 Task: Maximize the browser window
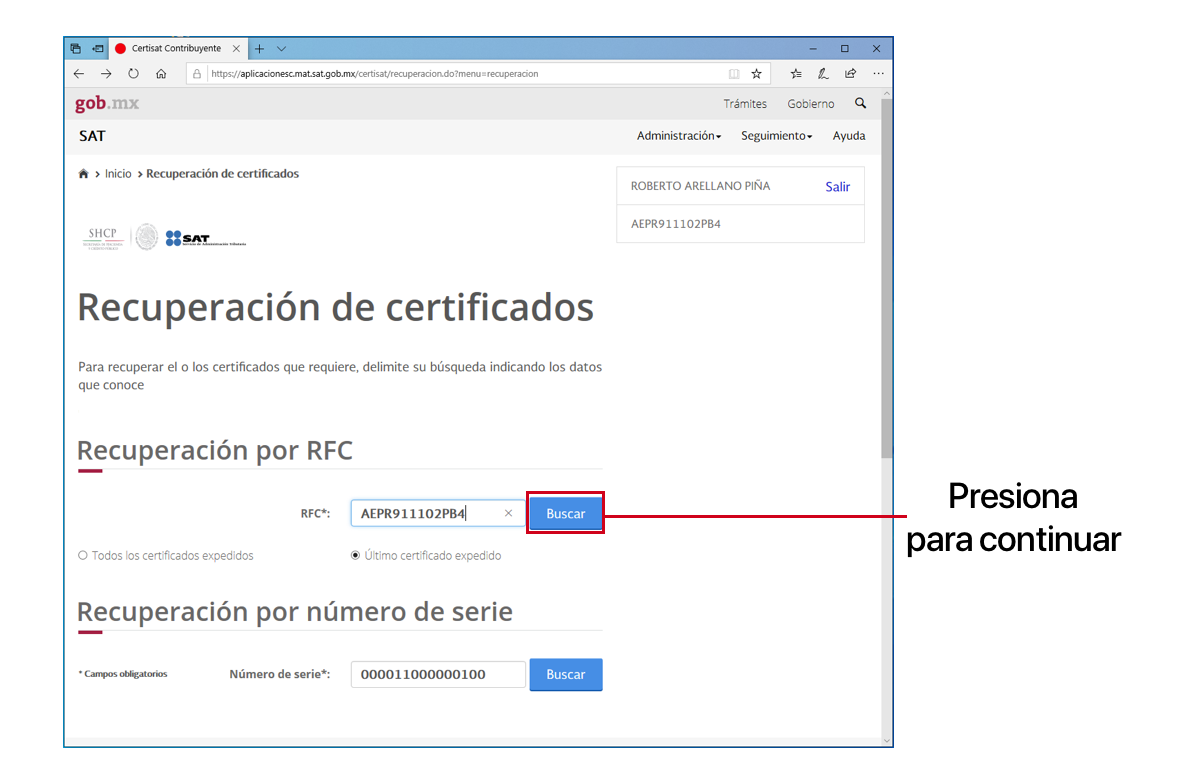pos(845,48)
